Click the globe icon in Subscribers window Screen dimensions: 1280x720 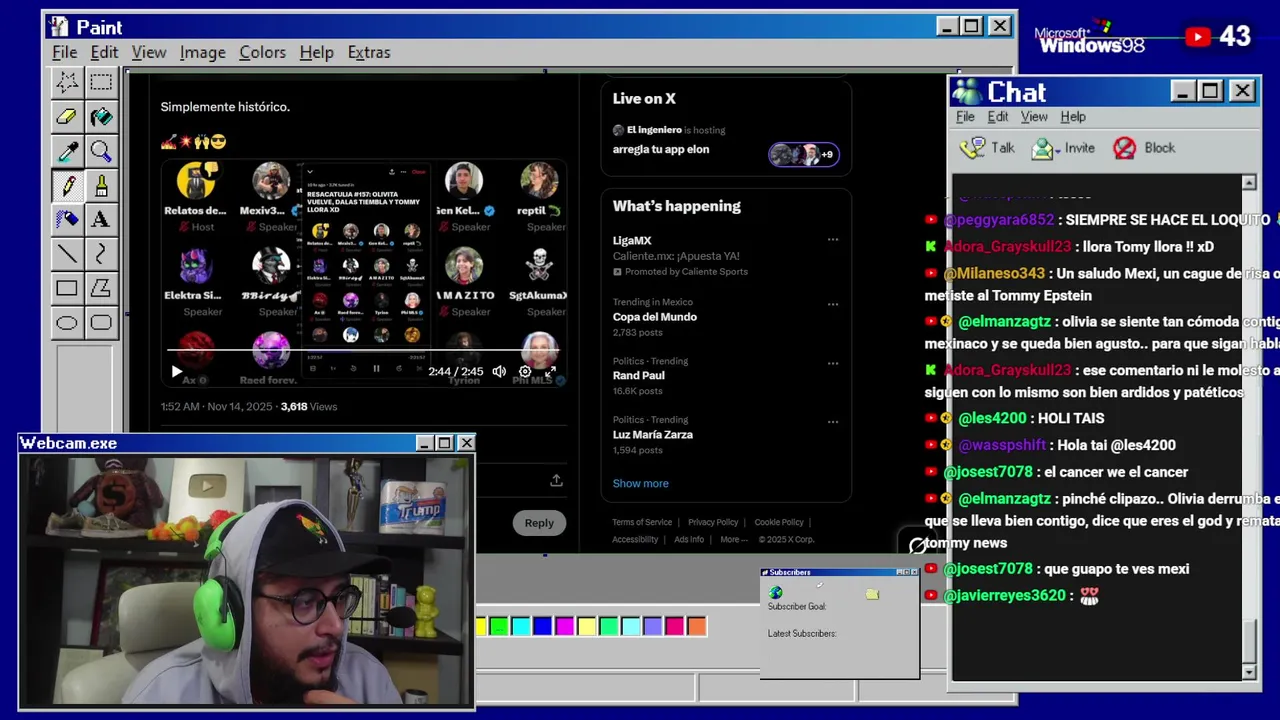(776, 593)
